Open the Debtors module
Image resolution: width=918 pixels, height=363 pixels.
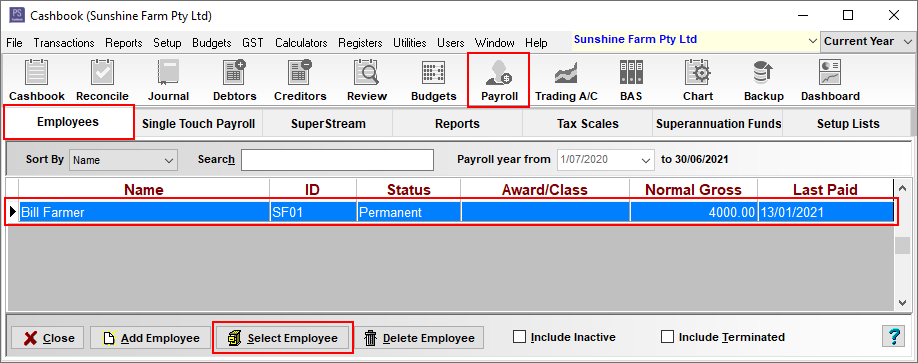click(234, 80)
